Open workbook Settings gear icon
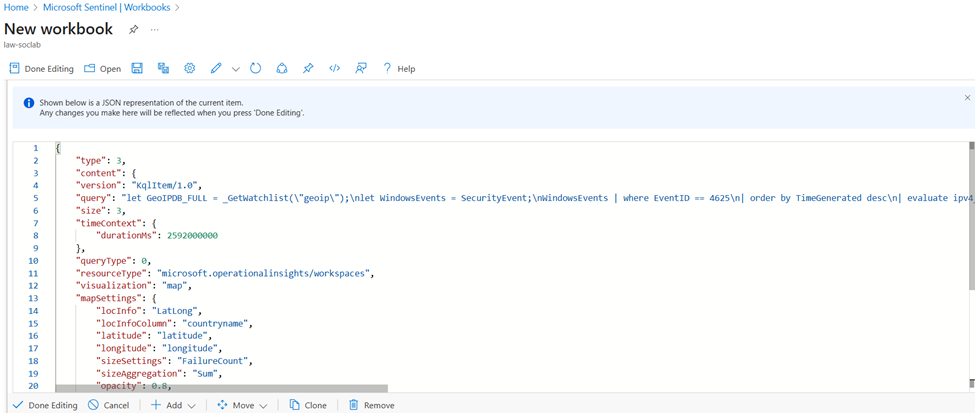Screen dimensions: 975x413 pyautogui.click(x=190, y=68)
